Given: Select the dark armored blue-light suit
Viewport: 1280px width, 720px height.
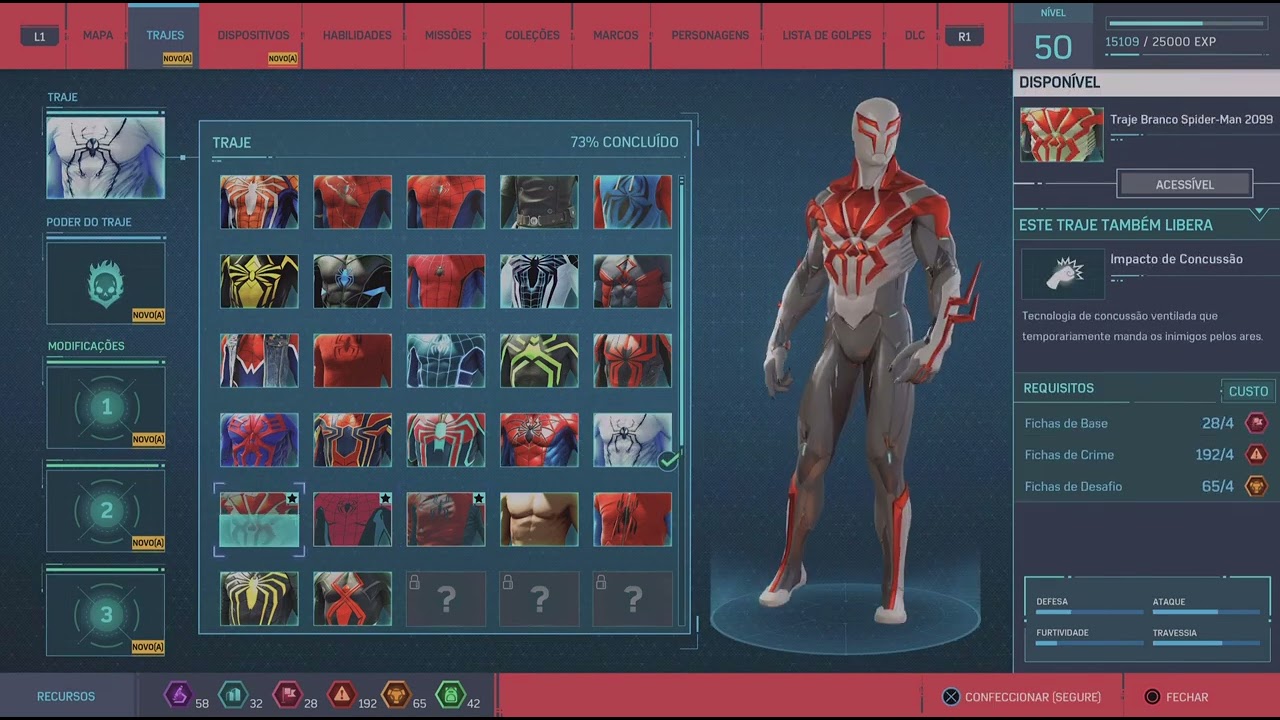Looking at the screenshot, I should pyautogui.click(x=352, y=281).
